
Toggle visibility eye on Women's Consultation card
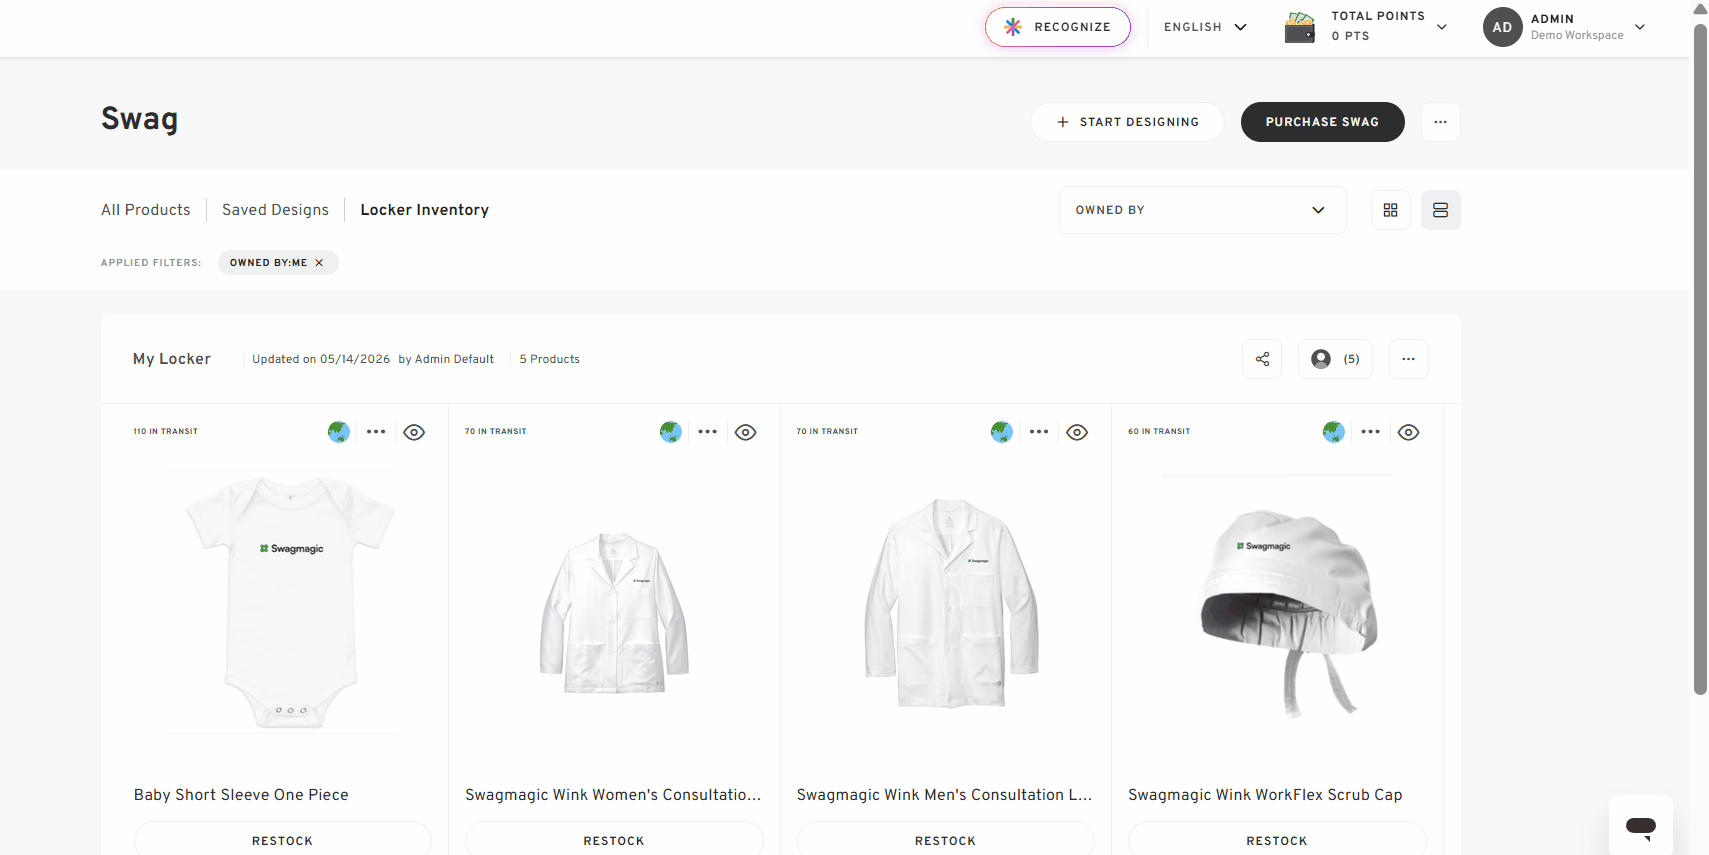745,432
